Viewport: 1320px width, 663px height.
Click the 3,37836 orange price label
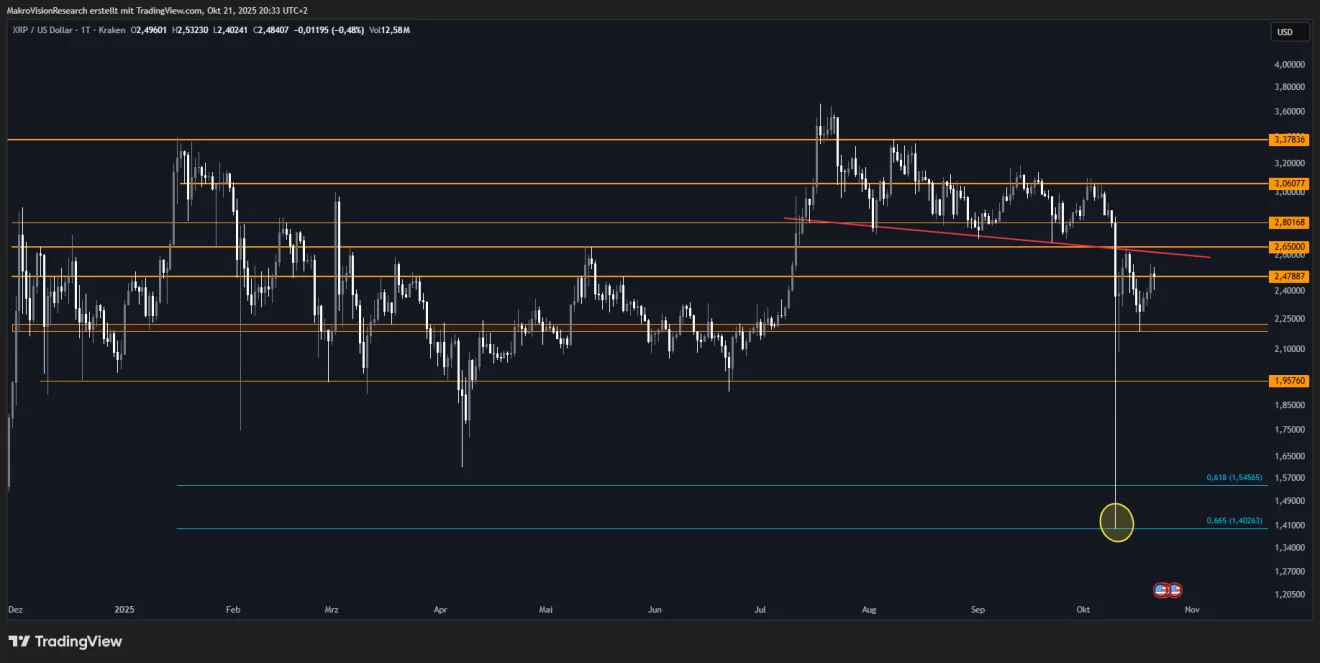[x=1288, y=139]
